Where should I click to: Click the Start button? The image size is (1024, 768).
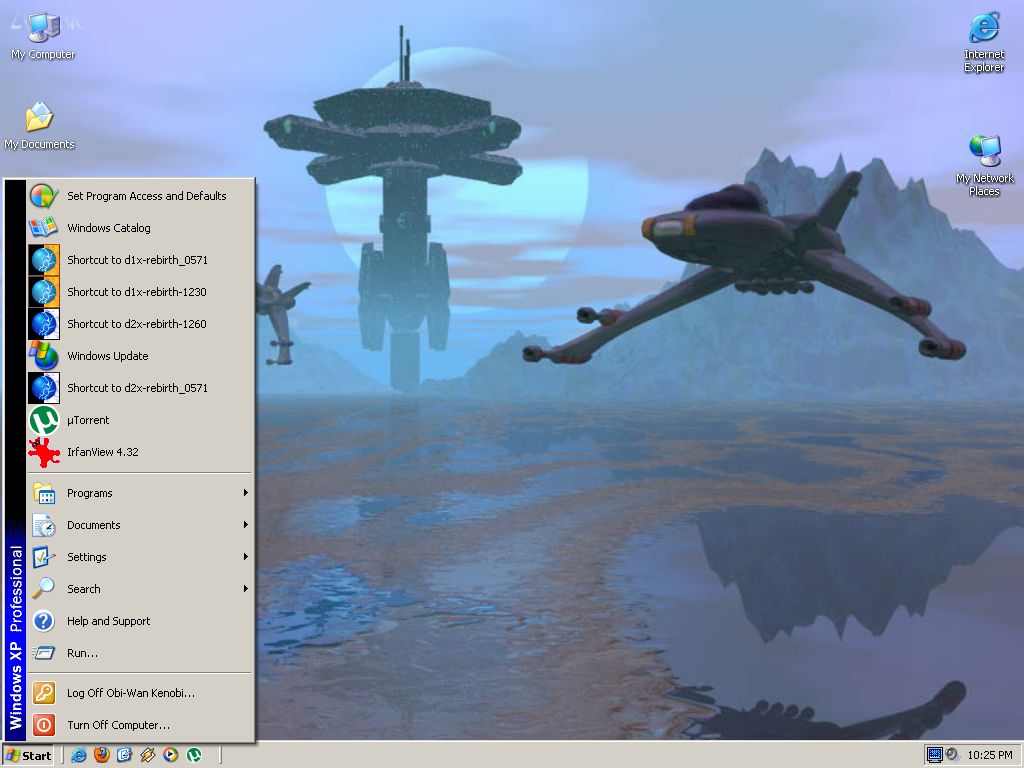[x=28, y=755]
